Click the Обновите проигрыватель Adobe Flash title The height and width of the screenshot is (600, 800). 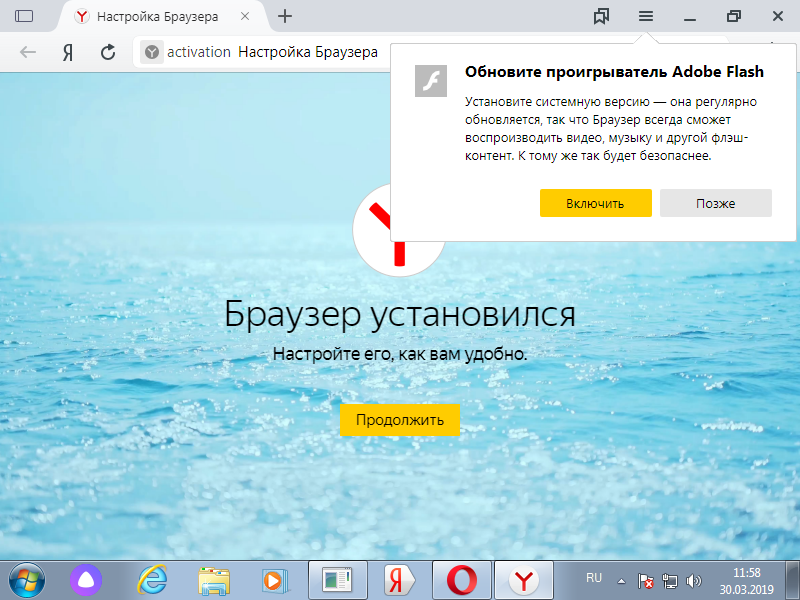[x=614, y=72]
